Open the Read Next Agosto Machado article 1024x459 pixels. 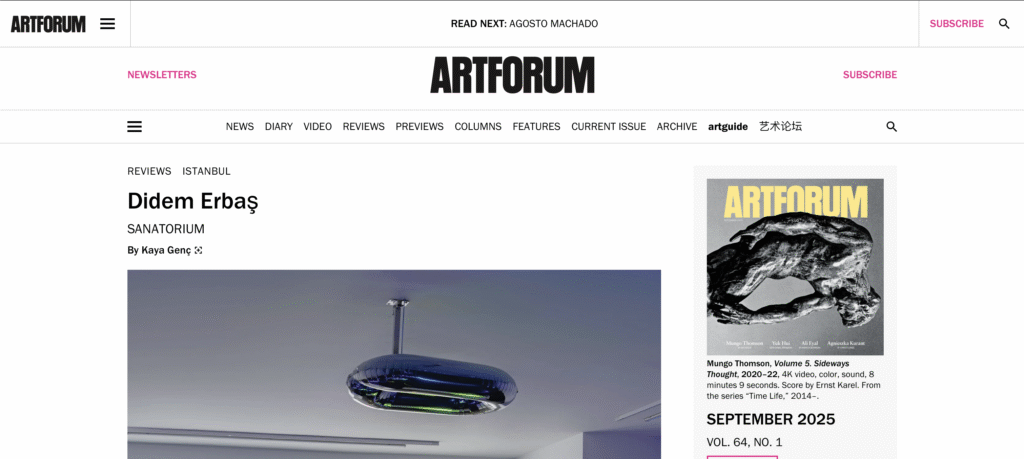524,24
